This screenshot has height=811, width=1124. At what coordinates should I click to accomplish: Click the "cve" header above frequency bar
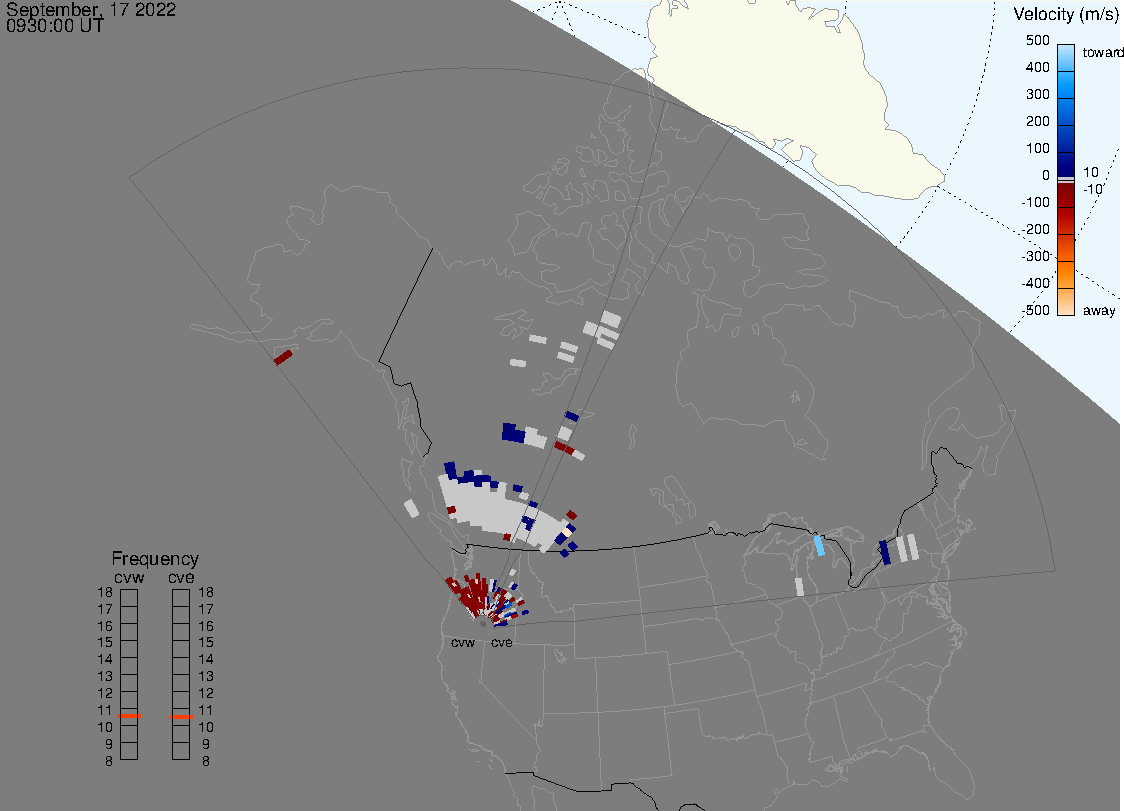click(181, 577)
